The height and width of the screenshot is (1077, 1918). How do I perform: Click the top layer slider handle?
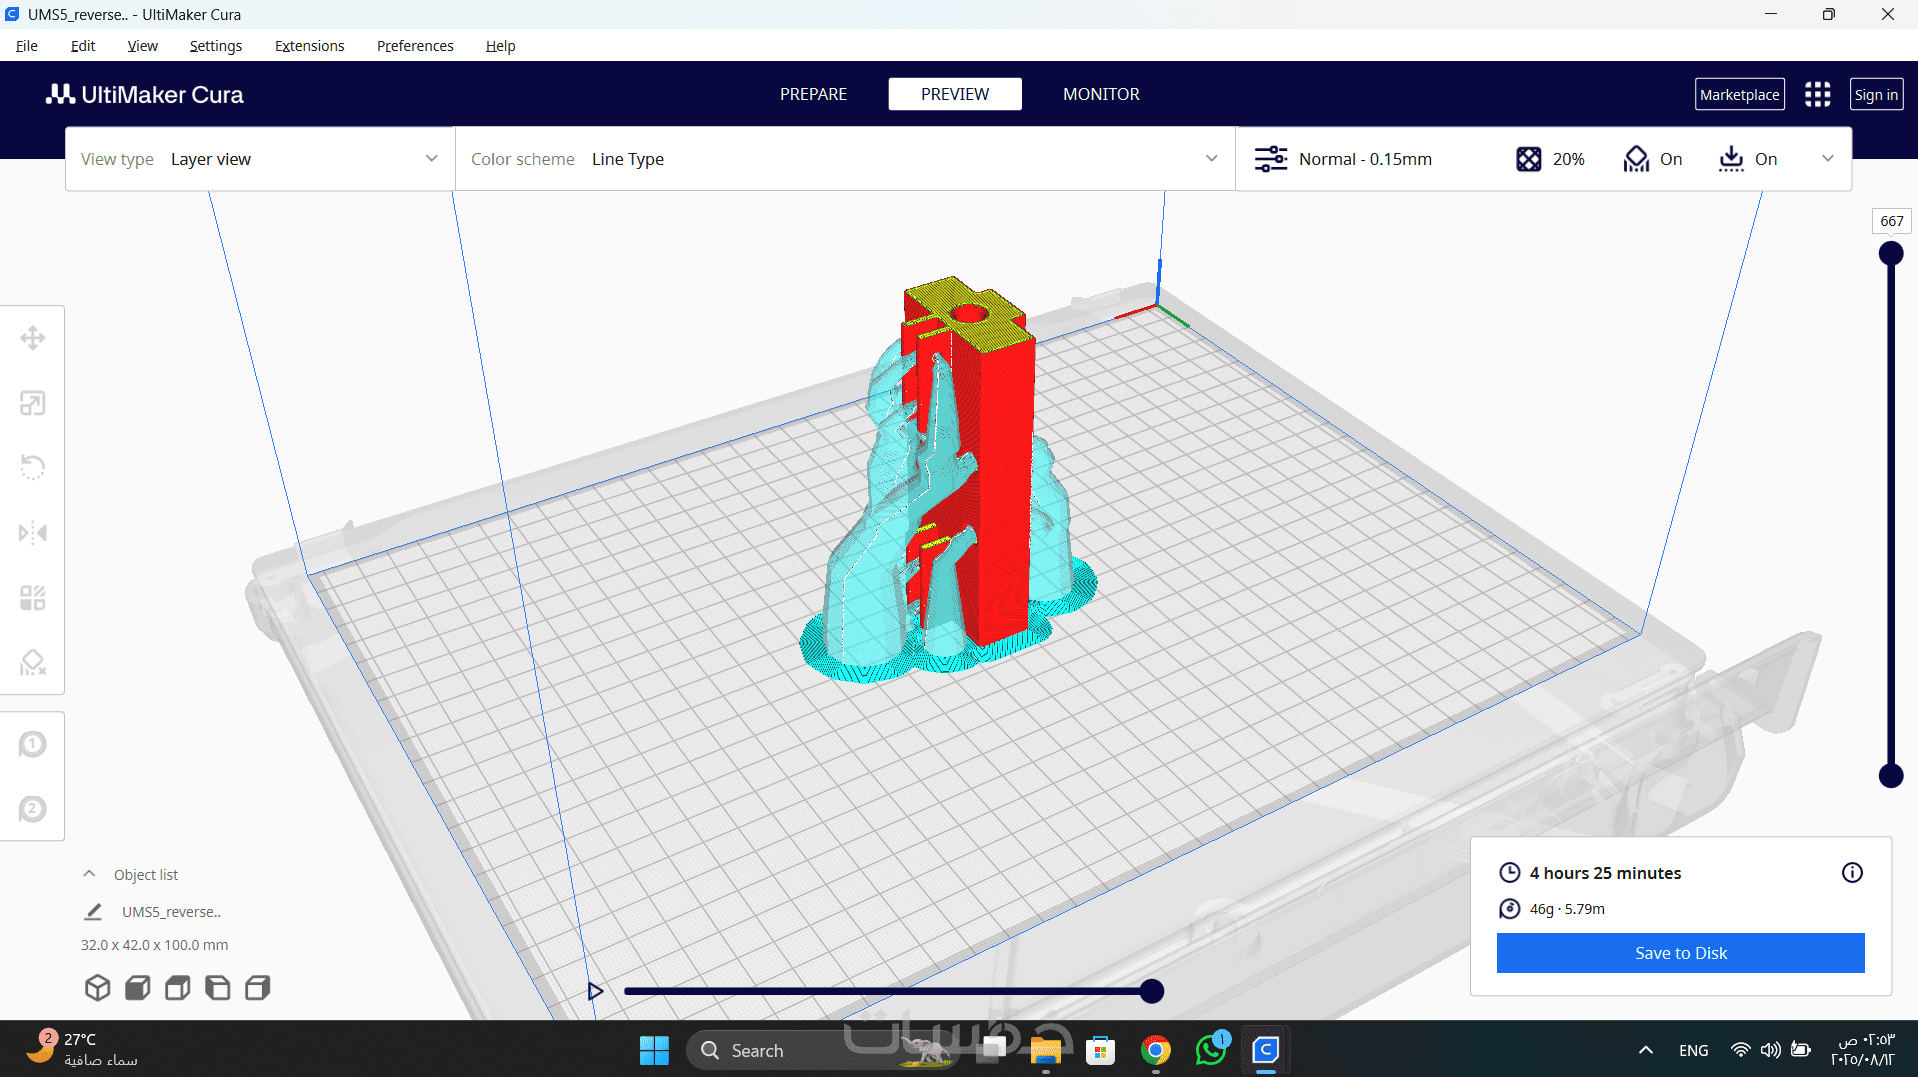pyautogui.click(x=1891, y=254)
